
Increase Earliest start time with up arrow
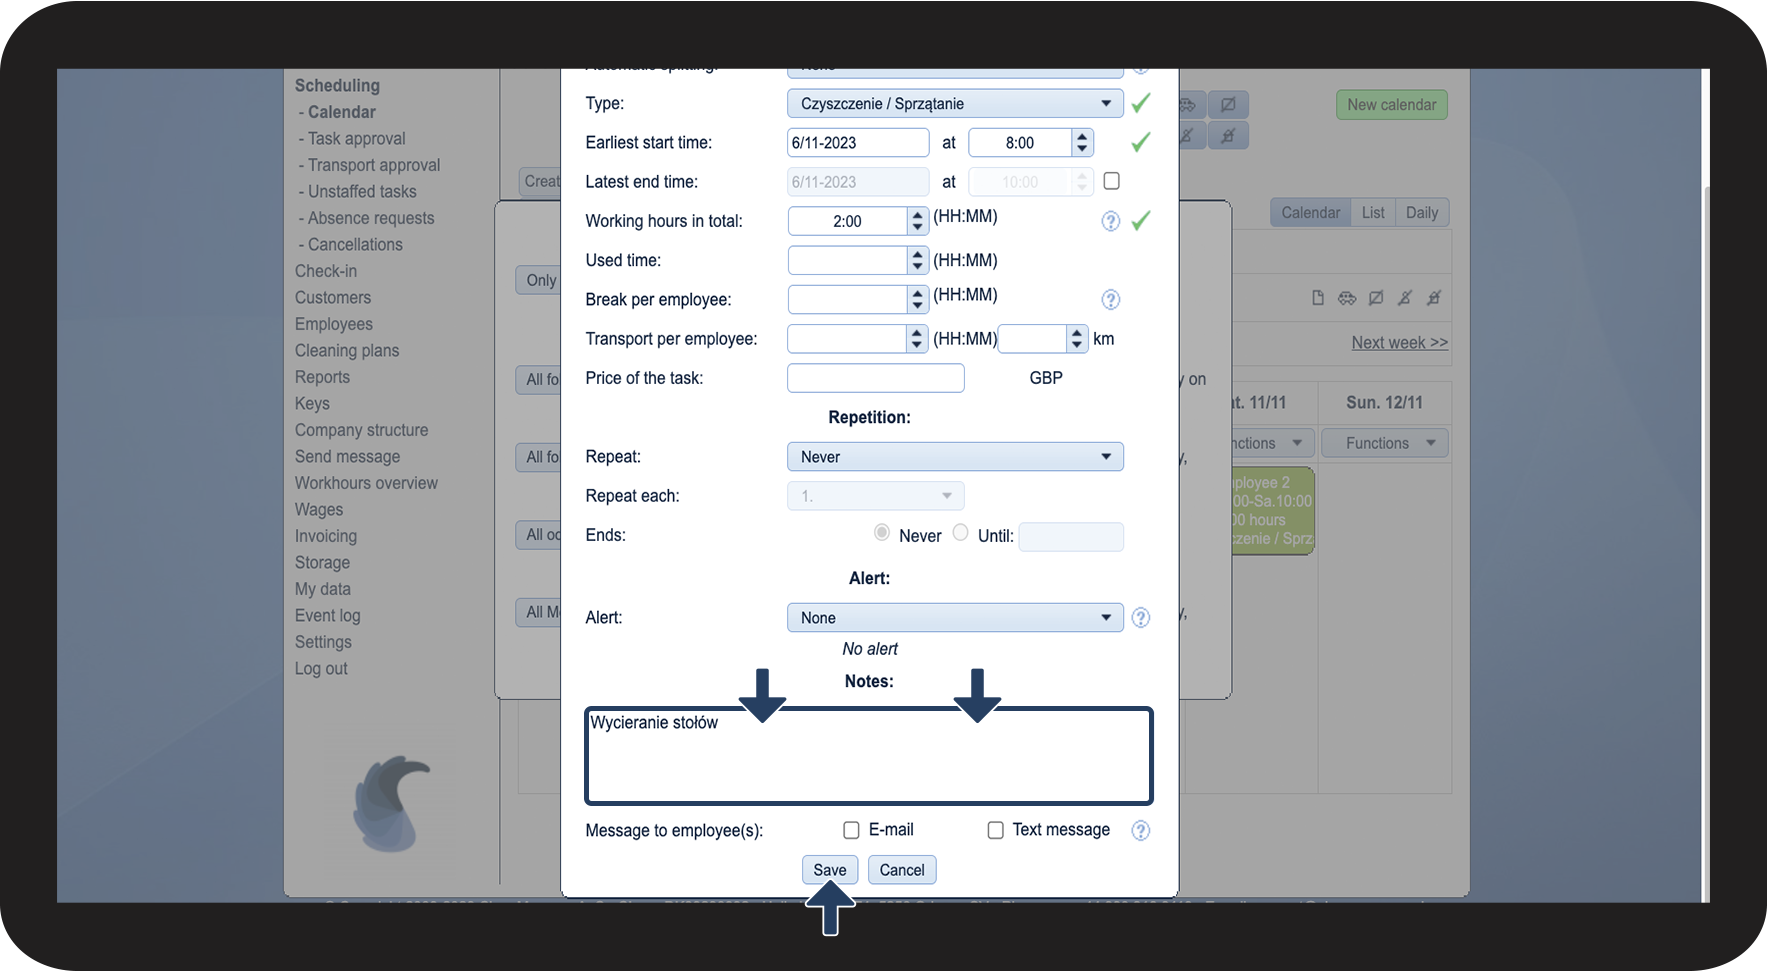(1082, 137)
